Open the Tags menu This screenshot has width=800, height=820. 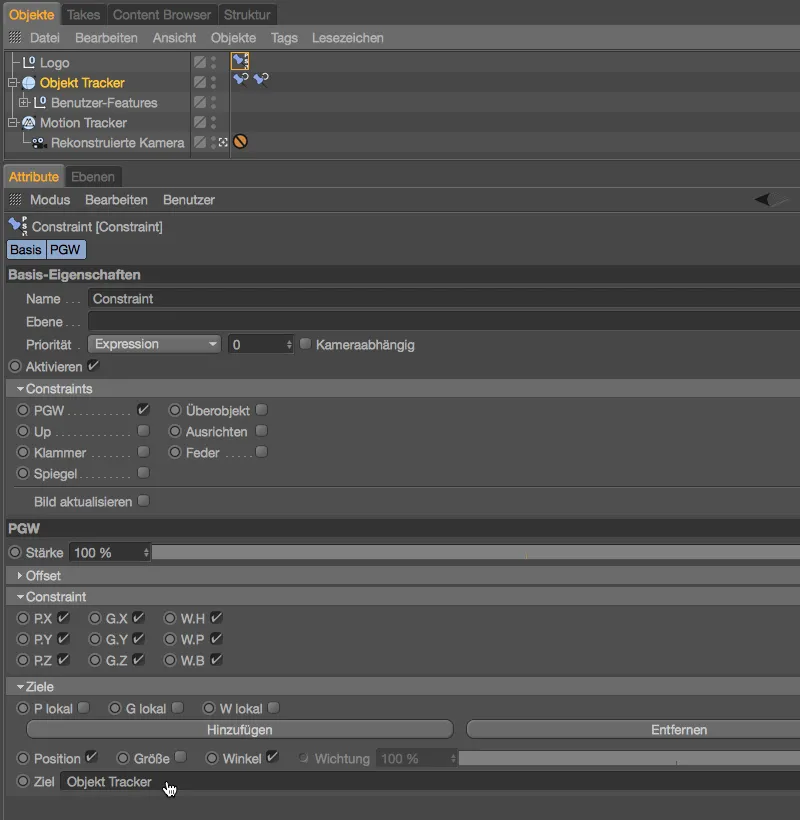(x=284, y=38)
